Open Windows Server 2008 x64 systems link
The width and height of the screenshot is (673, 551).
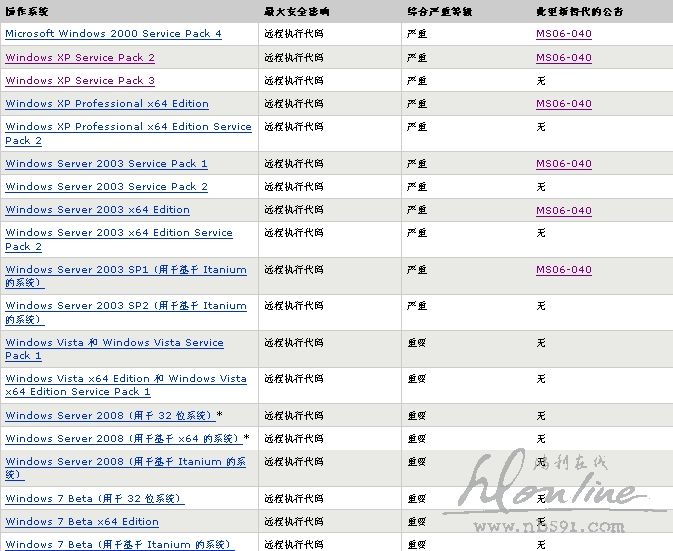pyautogui.click(x=124, y=439)
